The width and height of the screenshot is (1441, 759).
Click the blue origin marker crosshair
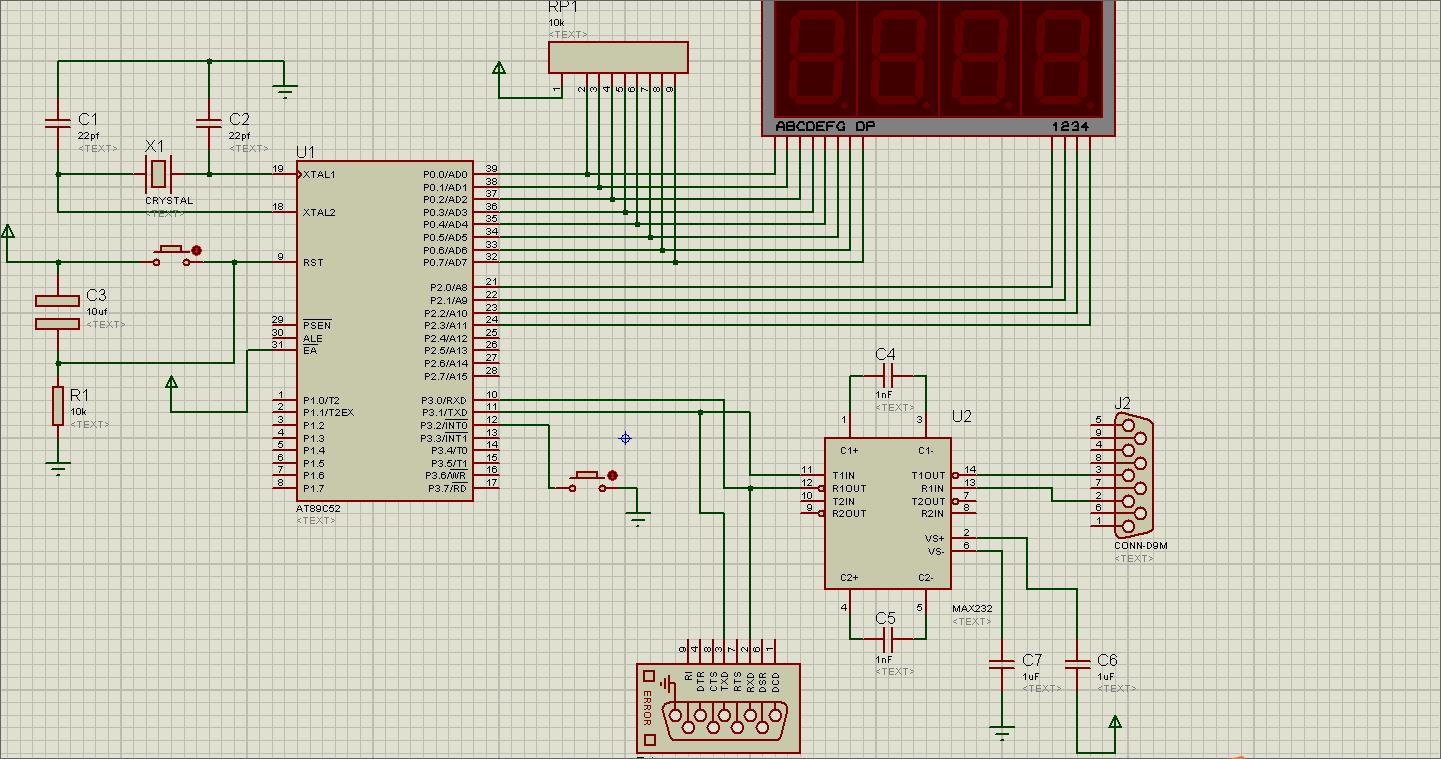(625, 438)
